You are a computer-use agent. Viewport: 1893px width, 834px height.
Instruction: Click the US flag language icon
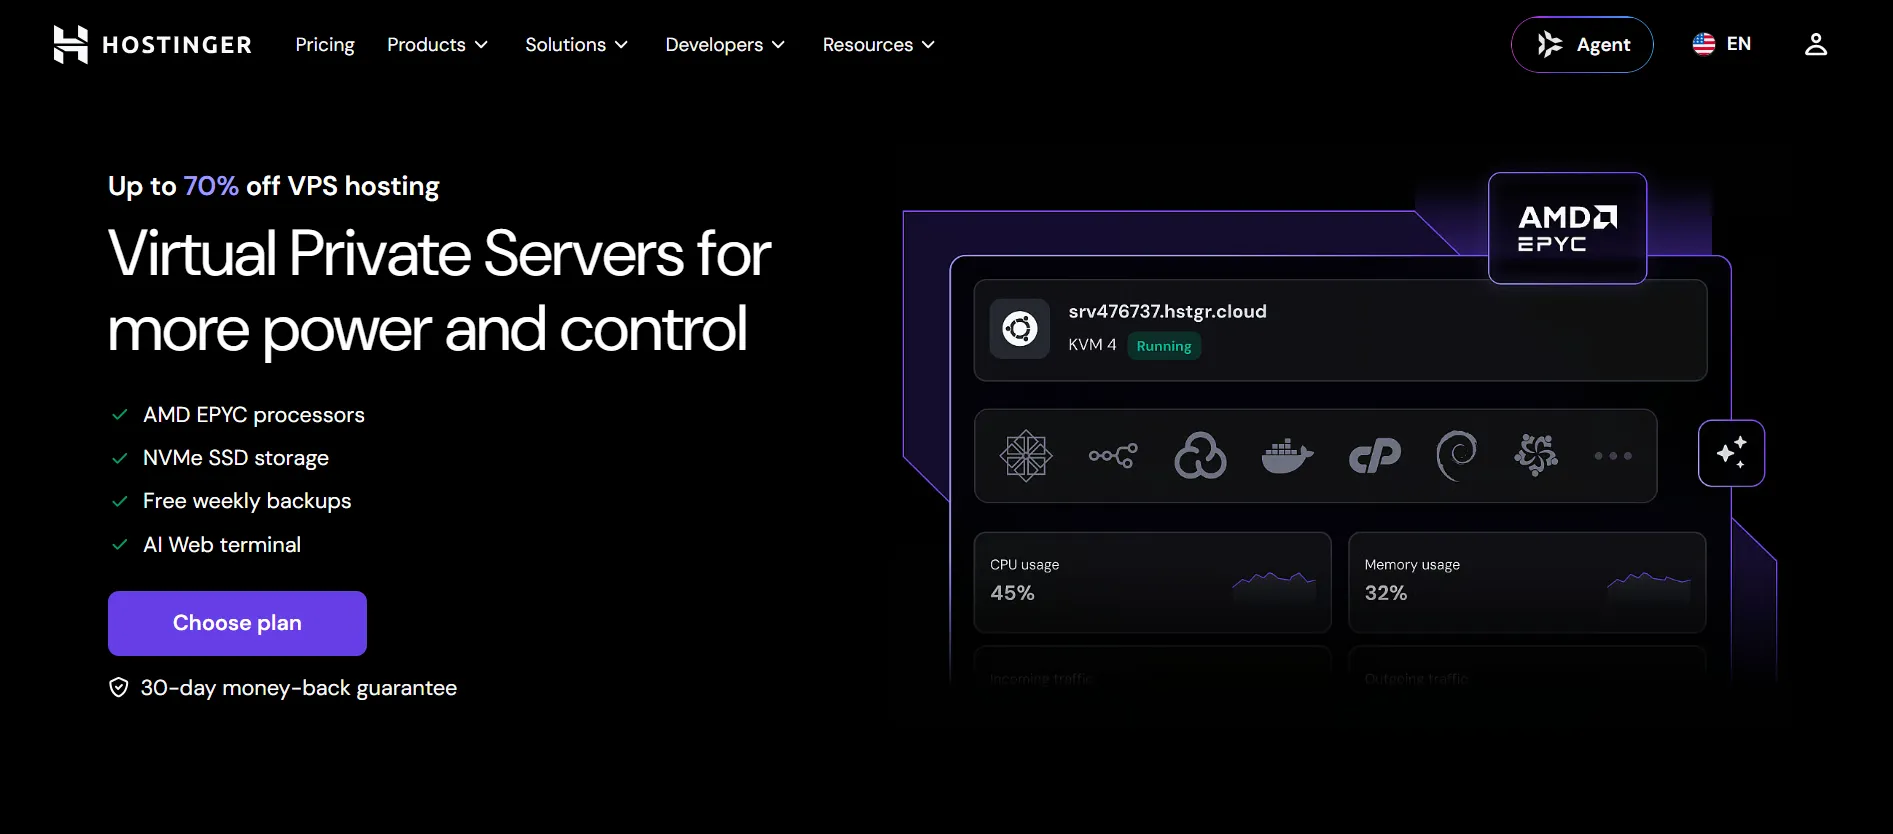(x=1704, y=44)
